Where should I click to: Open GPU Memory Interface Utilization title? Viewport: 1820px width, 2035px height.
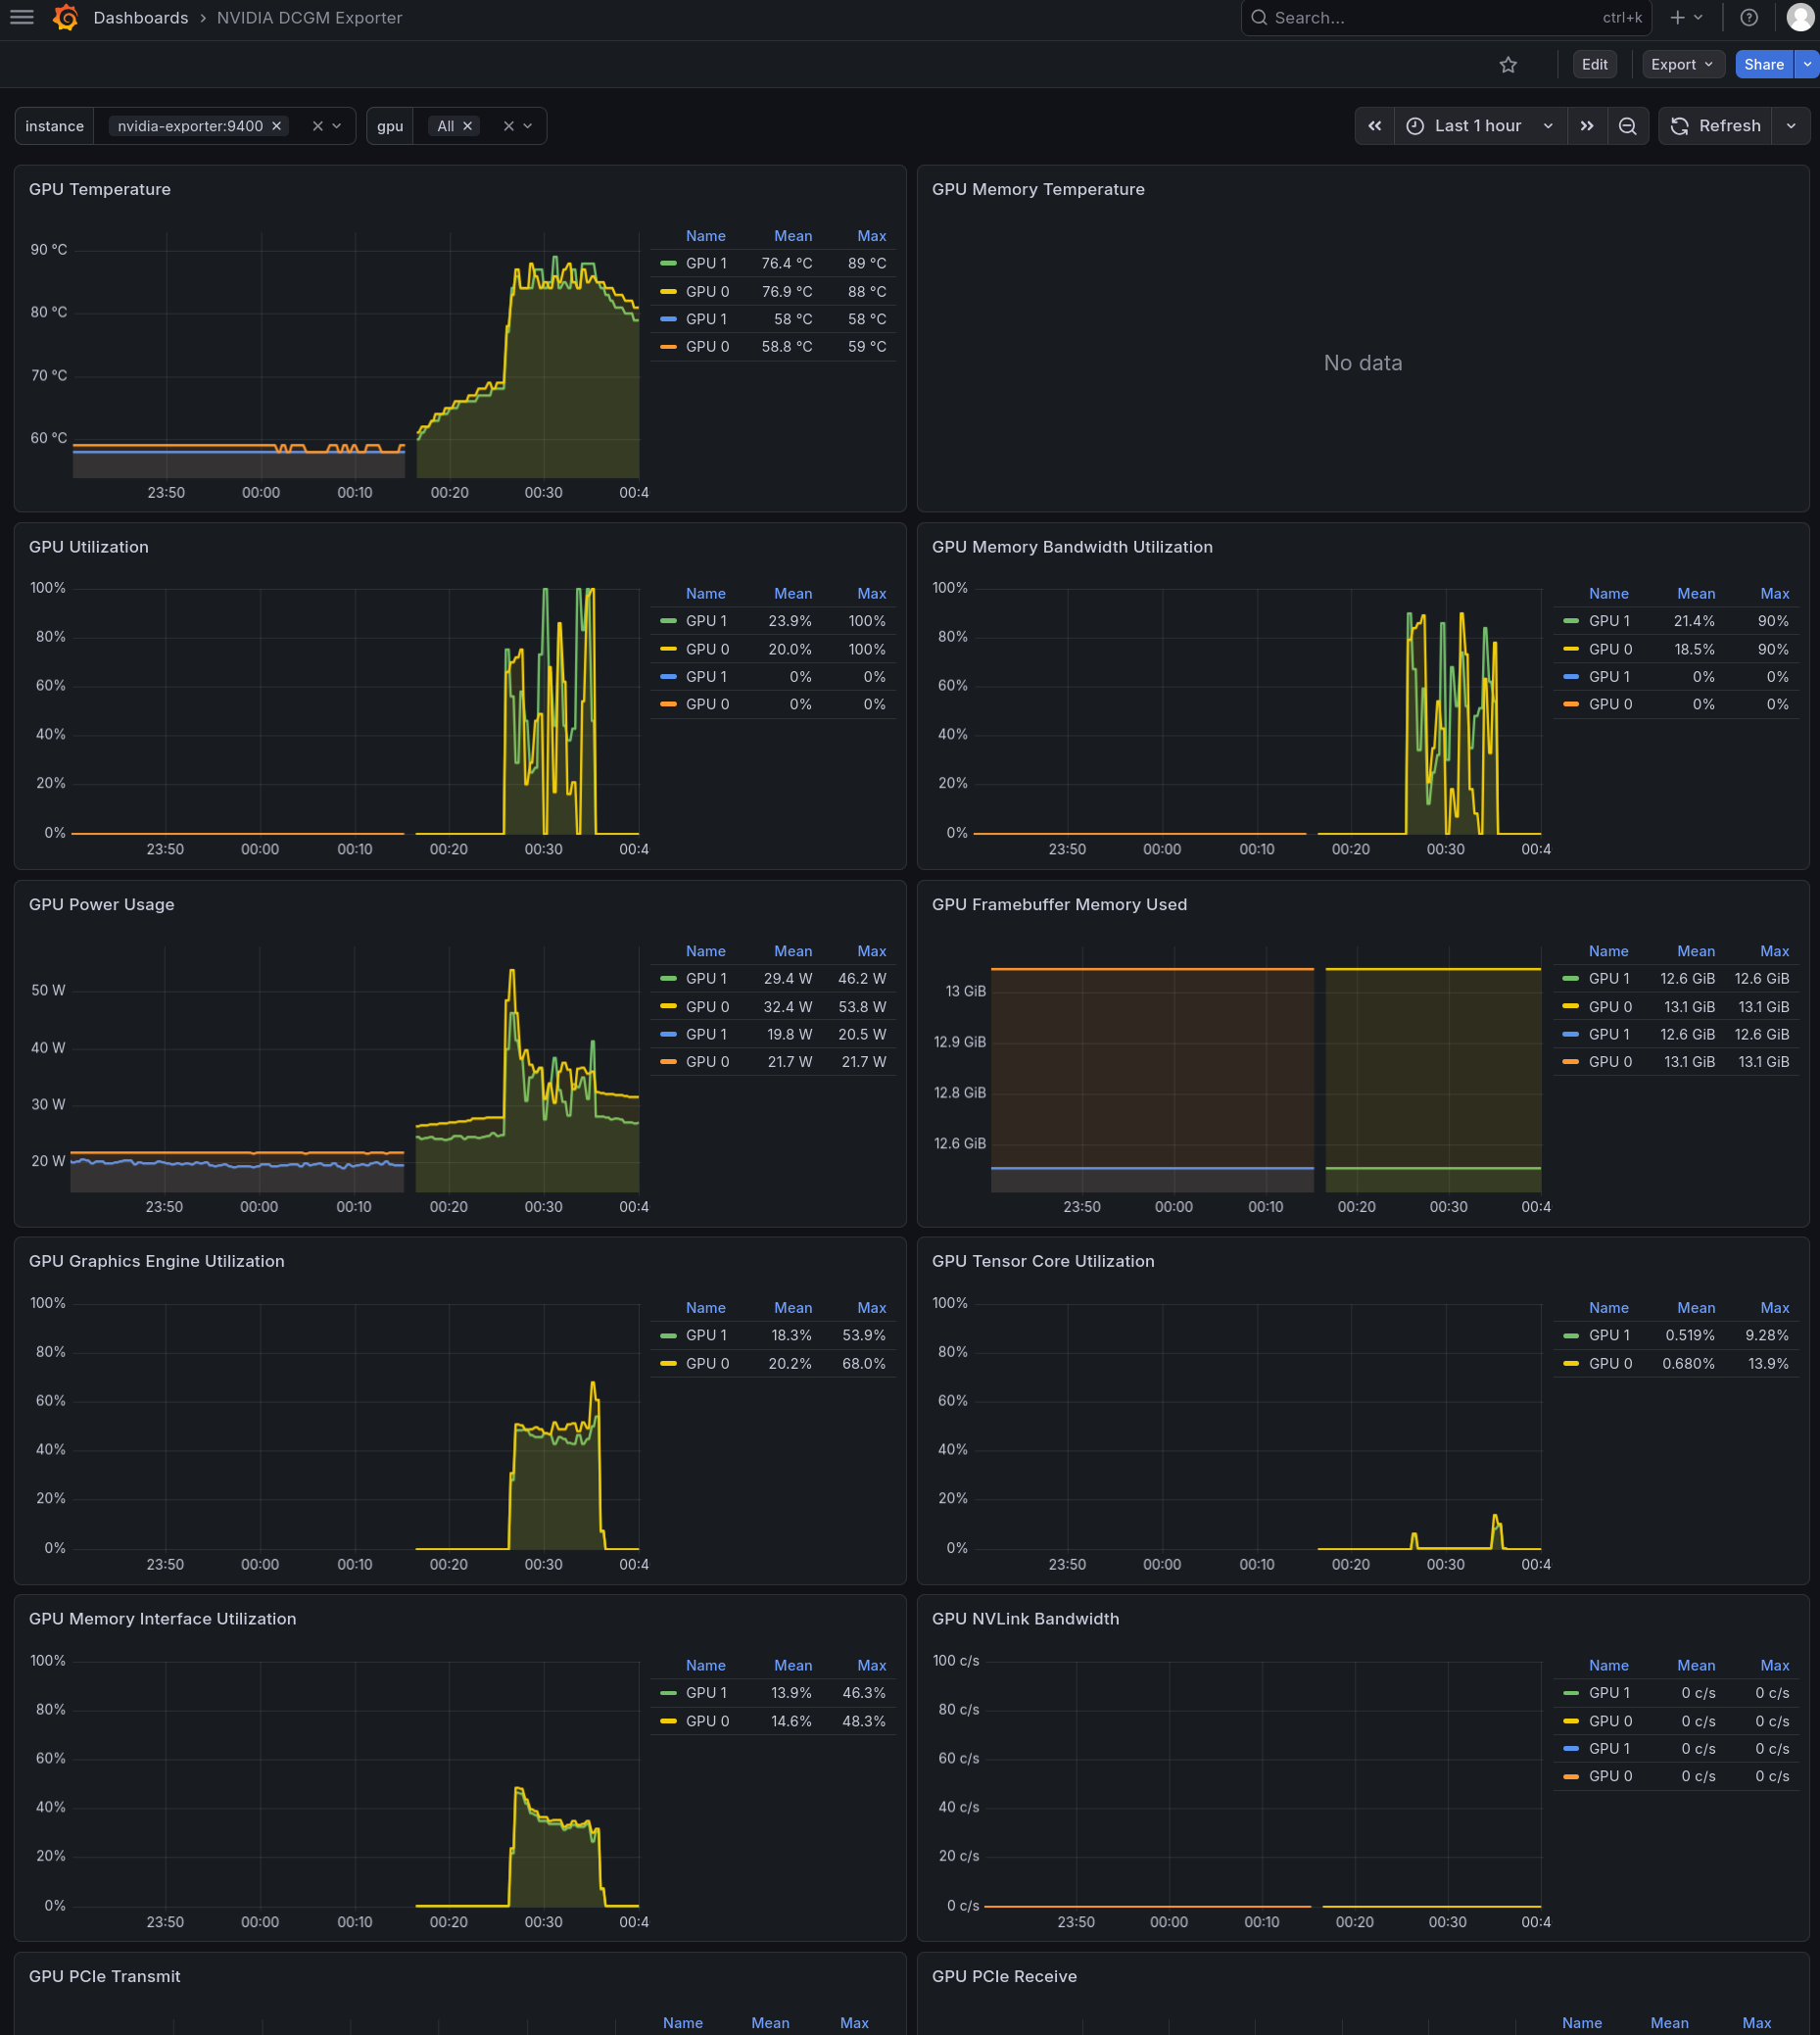[163, 1618]
